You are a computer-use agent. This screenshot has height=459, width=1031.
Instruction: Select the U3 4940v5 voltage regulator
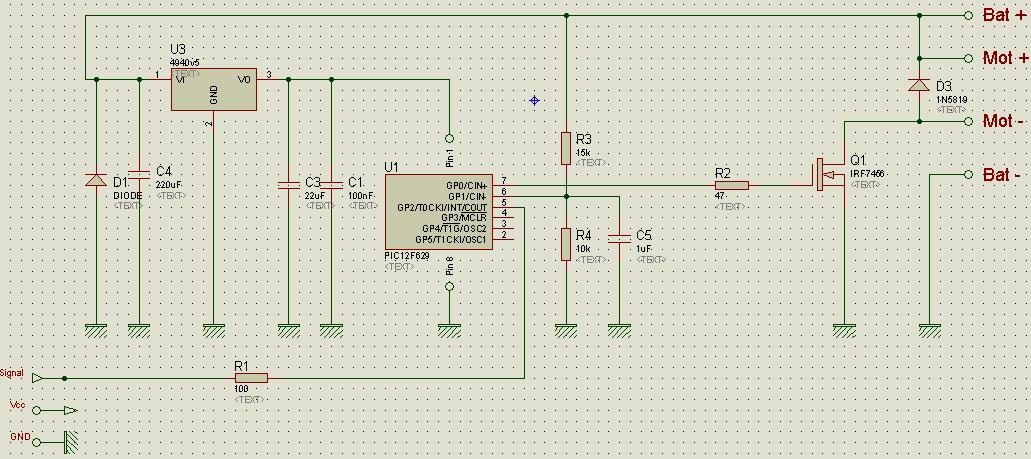click(x=213, y=91)
